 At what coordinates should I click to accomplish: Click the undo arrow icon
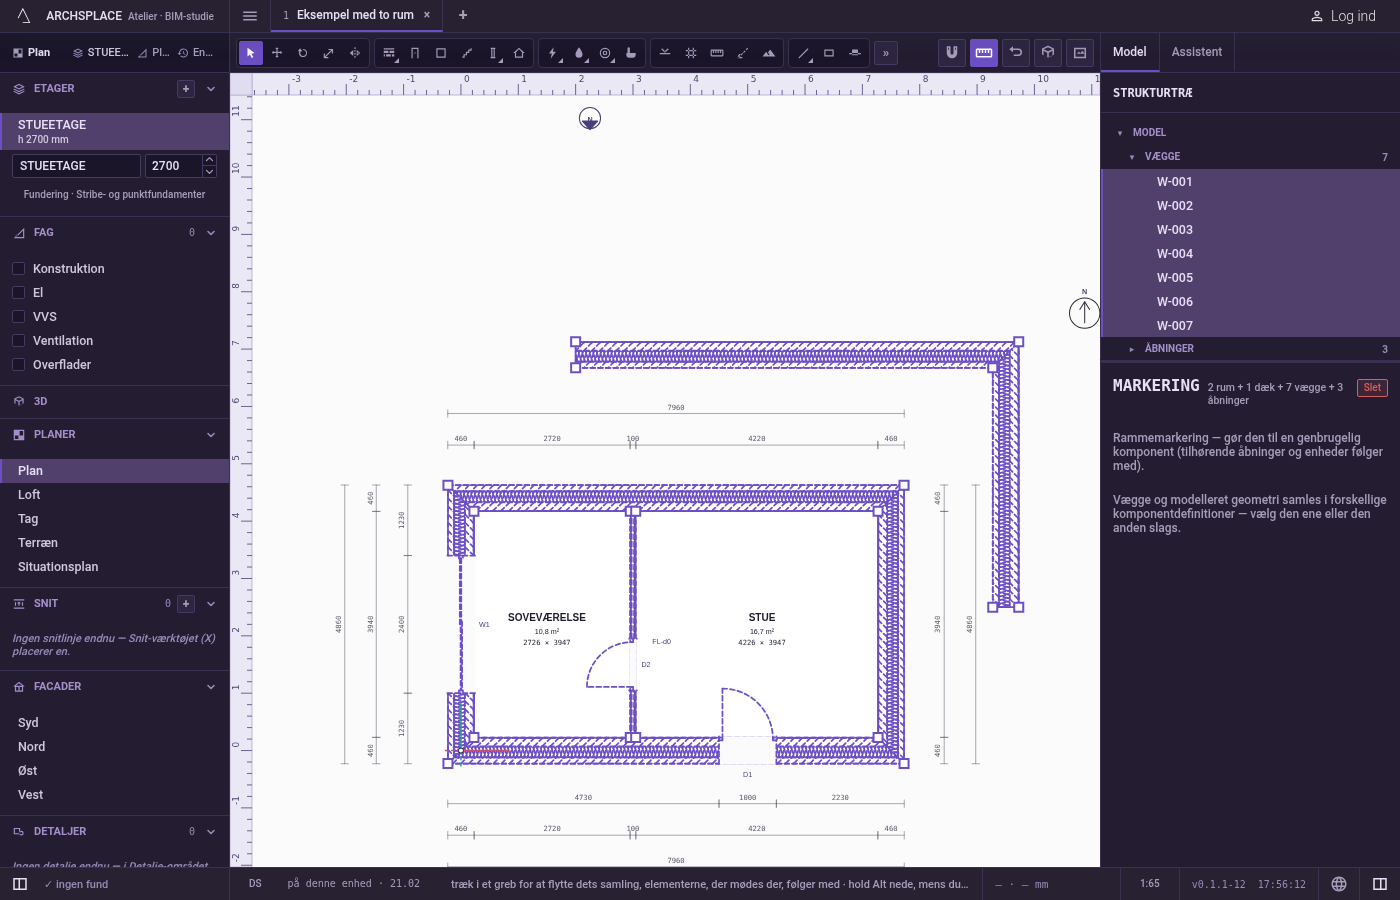pyautogui.click(x=1016, y=53)
